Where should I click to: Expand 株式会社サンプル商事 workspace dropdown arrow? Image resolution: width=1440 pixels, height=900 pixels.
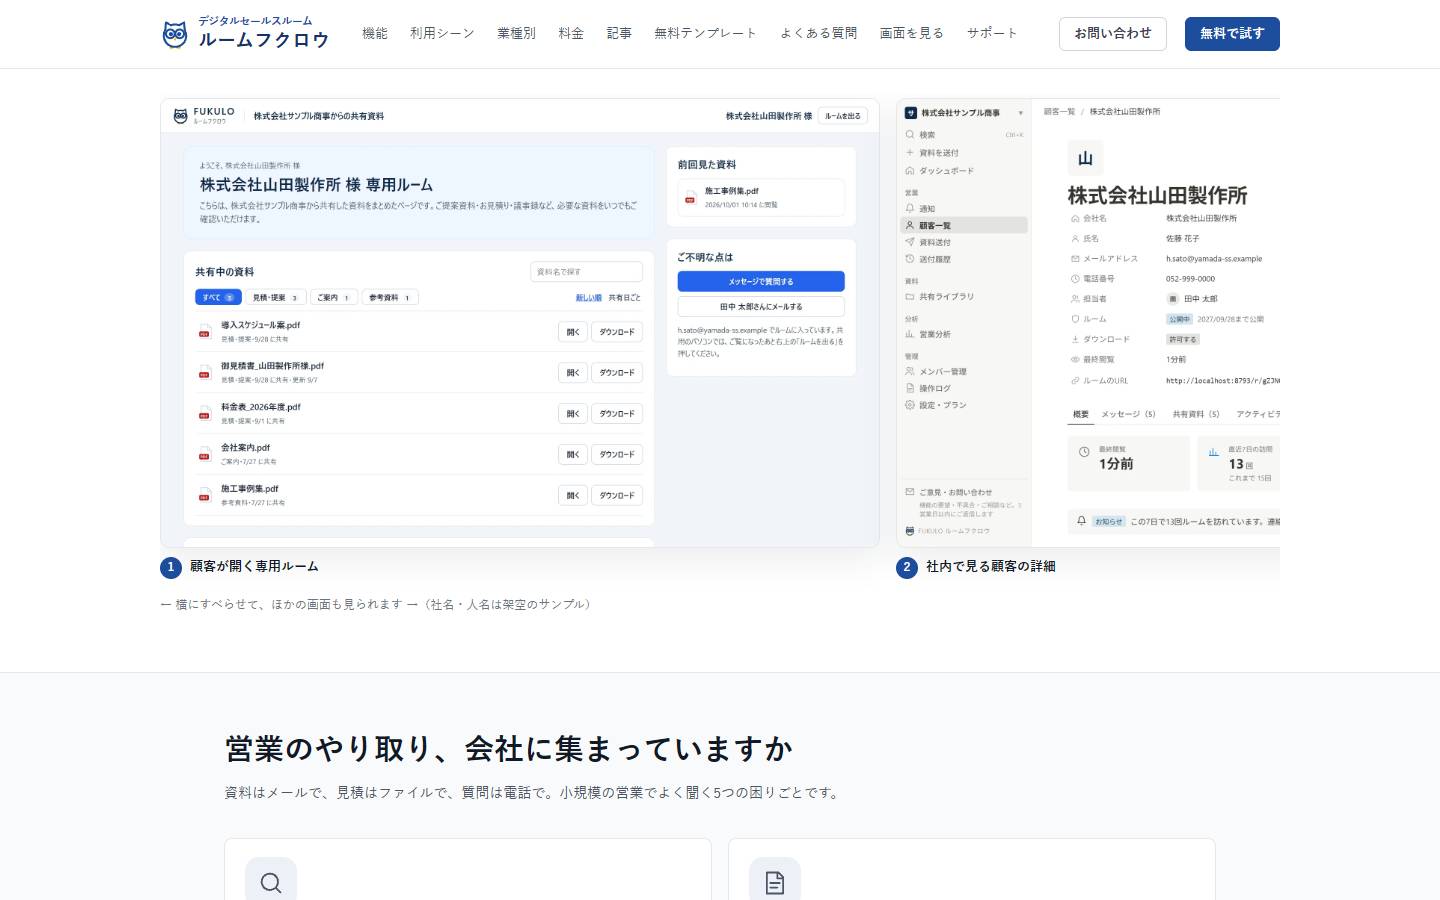(x=1020, y=113)
